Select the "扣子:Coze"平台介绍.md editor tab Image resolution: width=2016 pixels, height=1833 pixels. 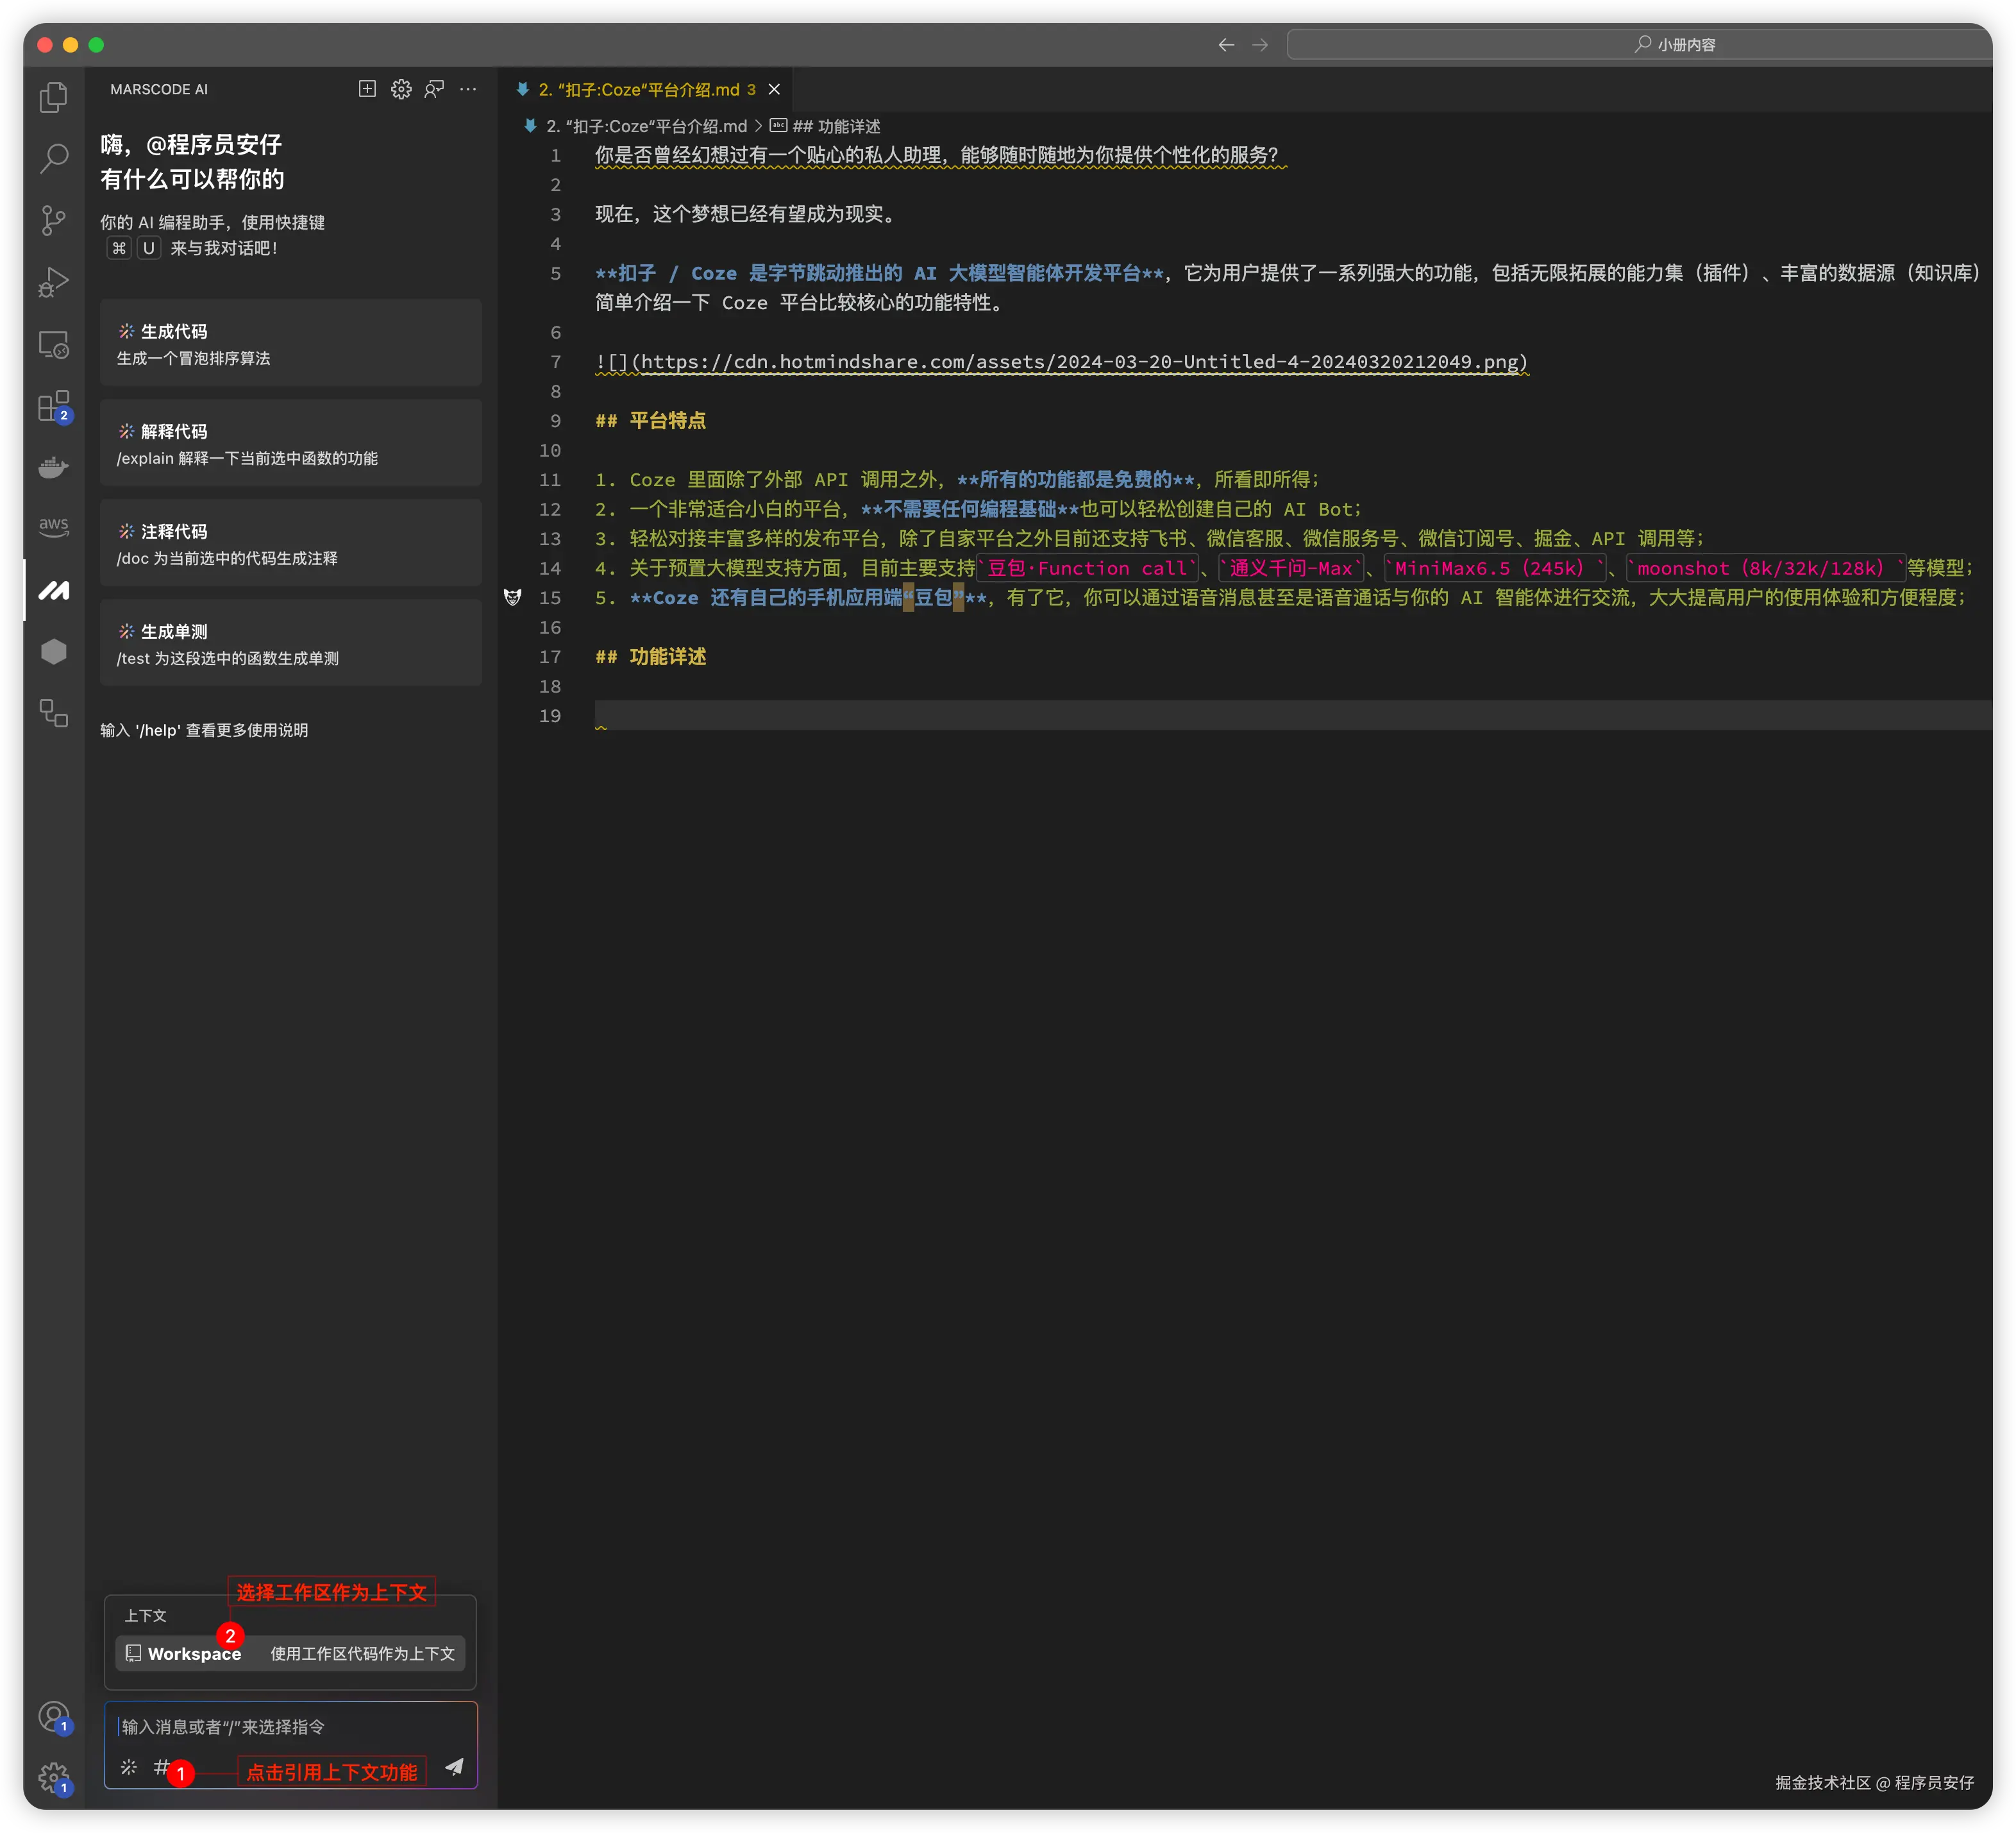point(640,89)
